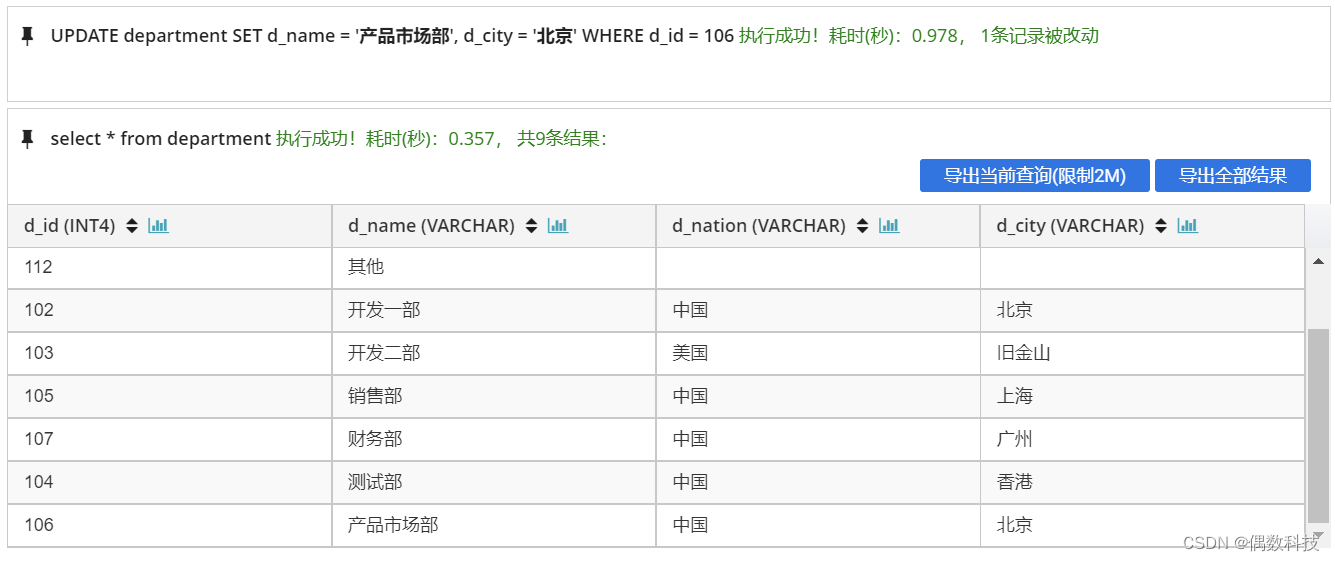1335x561 pixels.
Task: Click the vertical scrollbar thumb
Action: [x=1319, y=425]
